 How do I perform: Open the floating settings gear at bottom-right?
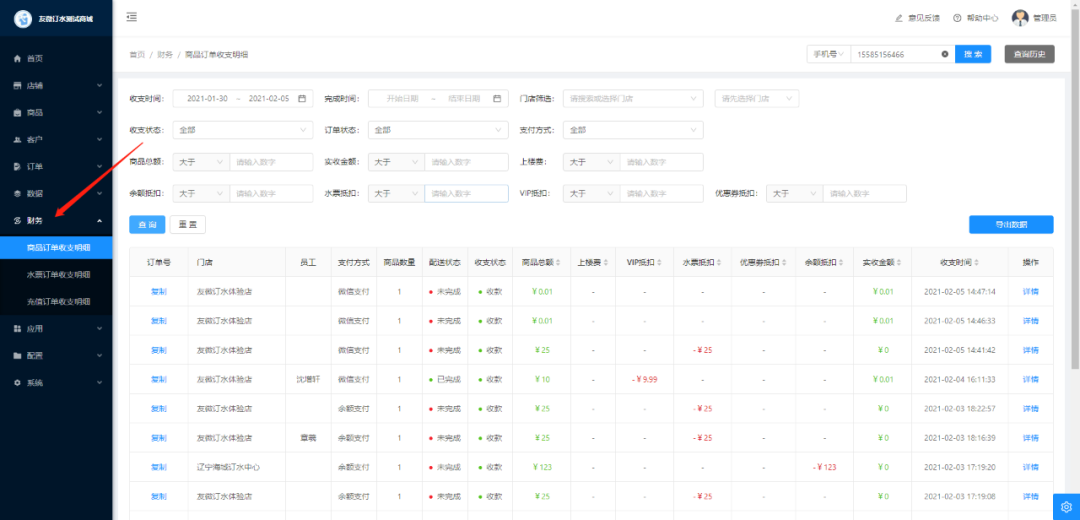pyautogui.click(x=1066, y=507)
